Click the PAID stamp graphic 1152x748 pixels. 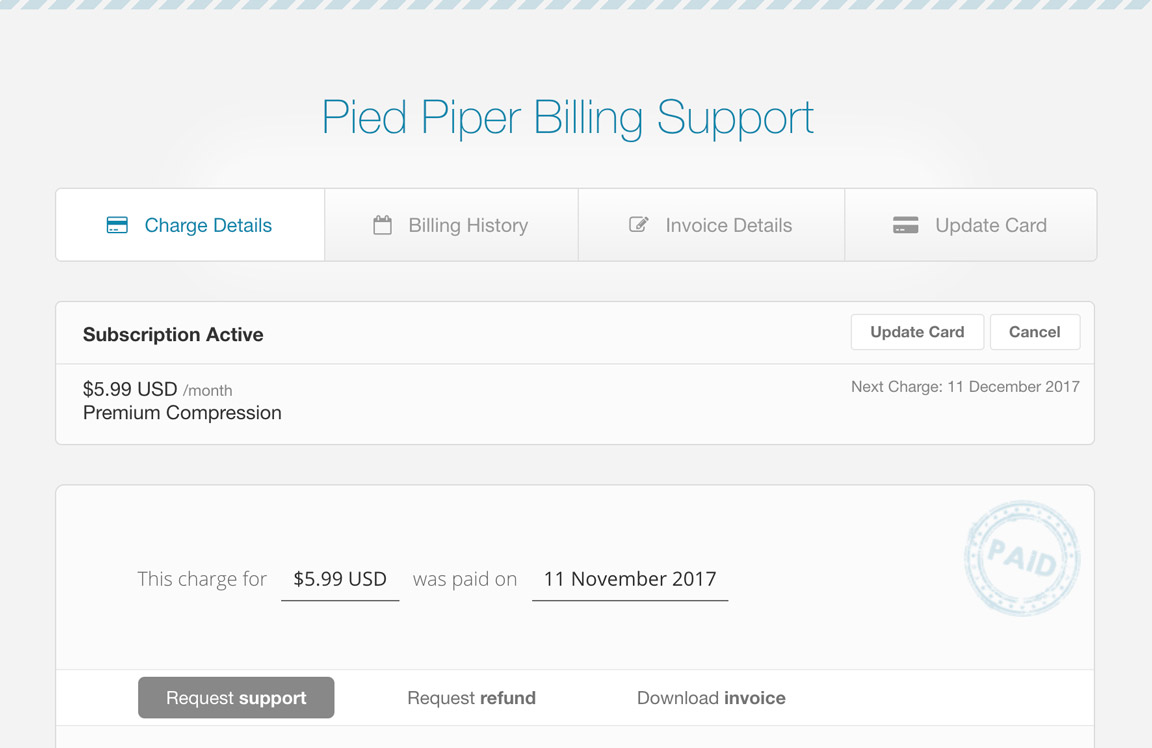point(1022,558)
